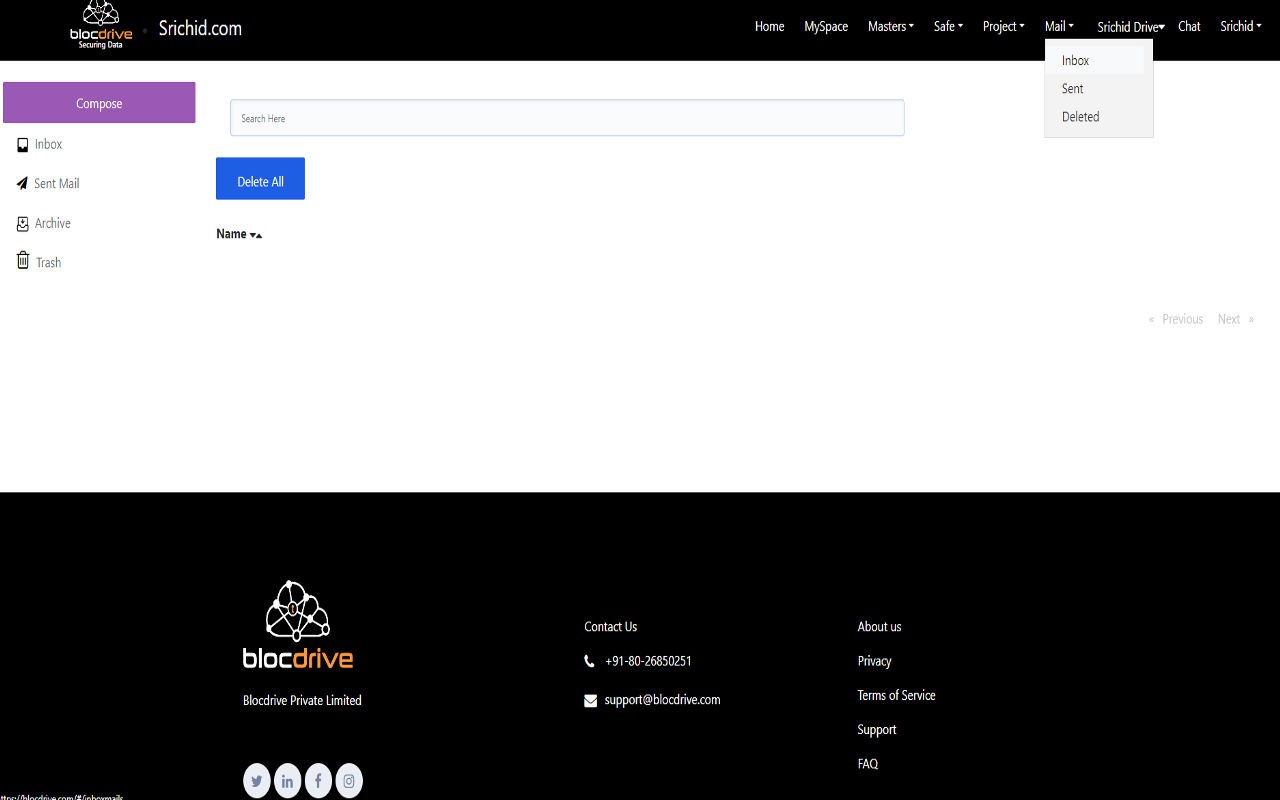Expand the Masters dropdown menu
This screenshot has height=800, width=1280.
coord(891,27)
